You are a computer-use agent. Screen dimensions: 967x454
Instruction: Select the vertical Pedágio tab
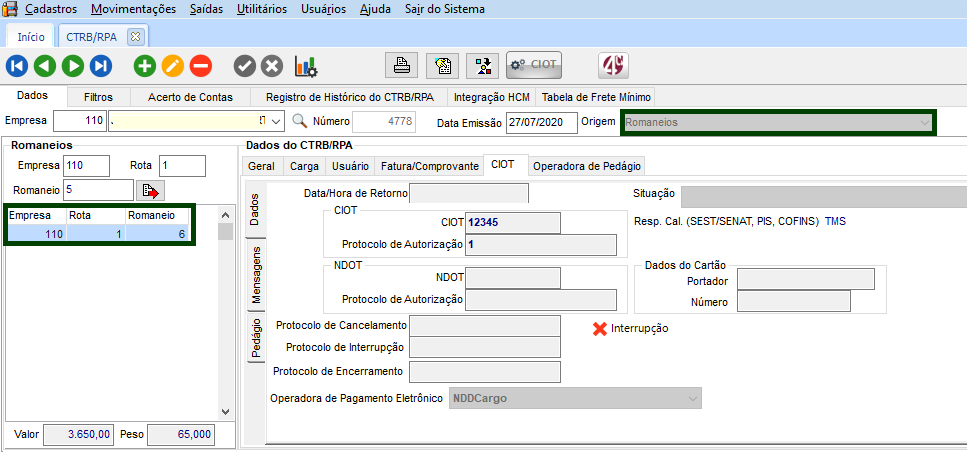coord(257,337)
